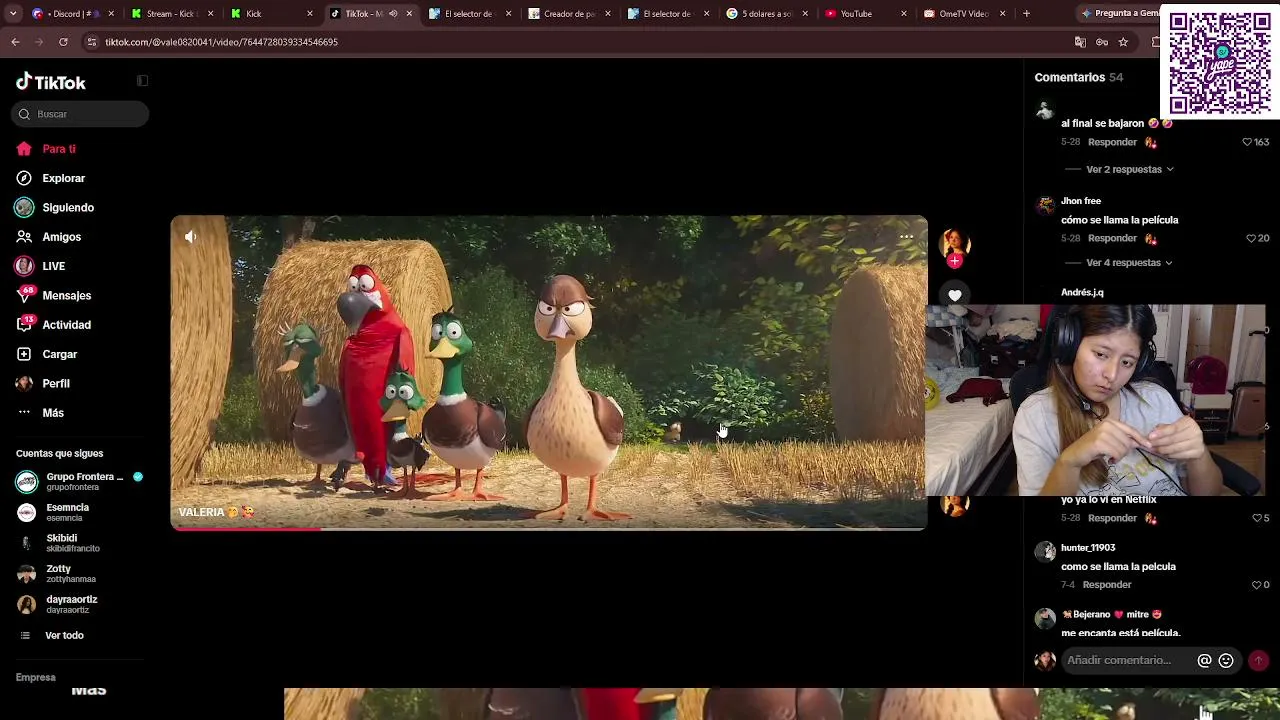Viewport: 1280px width, 720px height.
Task: Open the video options three-dot menu
Action: click(x=906, y=237)
